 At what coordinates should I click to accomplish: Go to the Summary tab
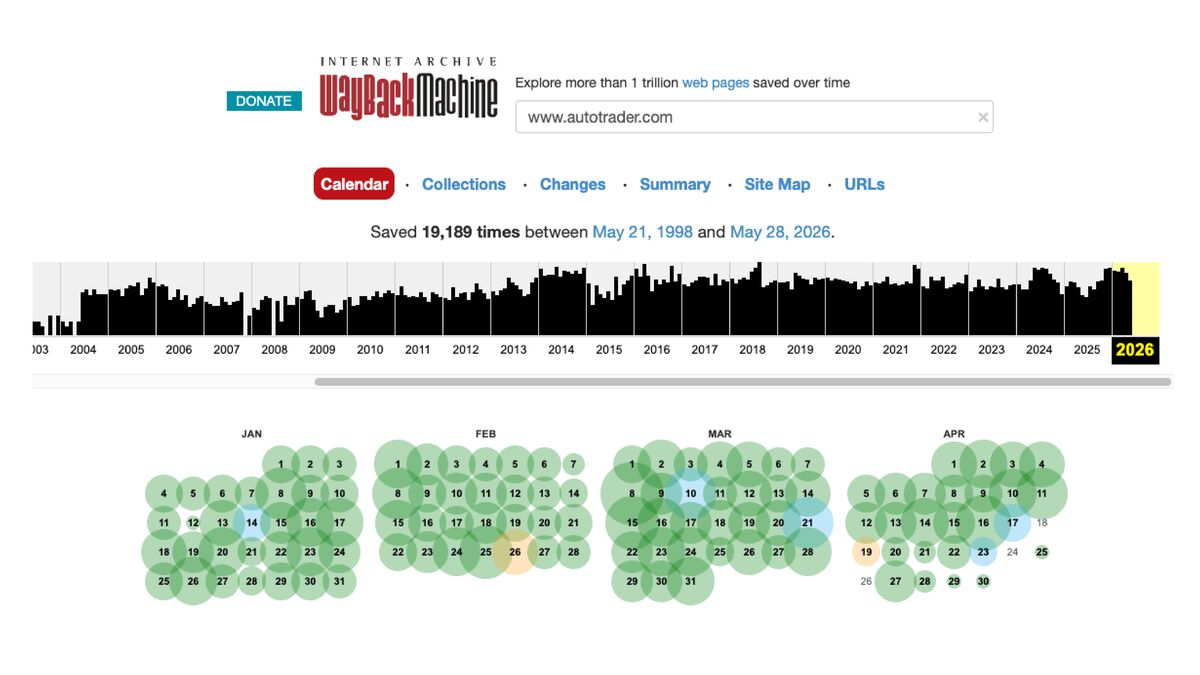click(x=675, y=184)
